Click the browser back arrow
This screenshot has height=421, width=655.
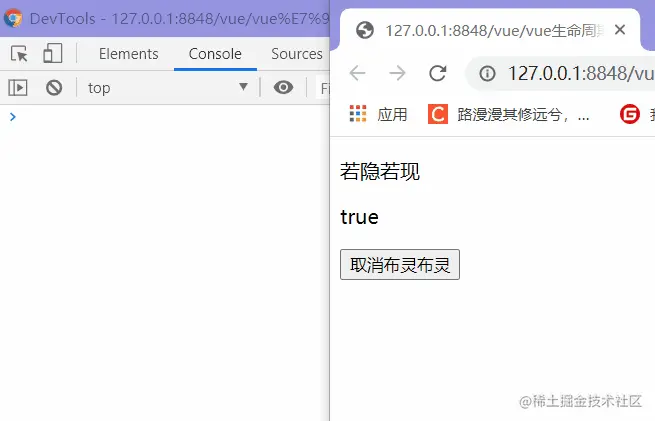[358, 73]
